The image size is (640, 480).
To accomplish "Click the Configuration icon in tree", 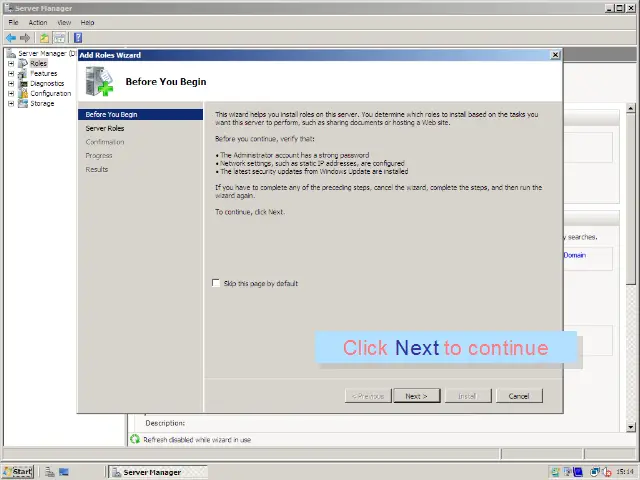I will point(23,93).
